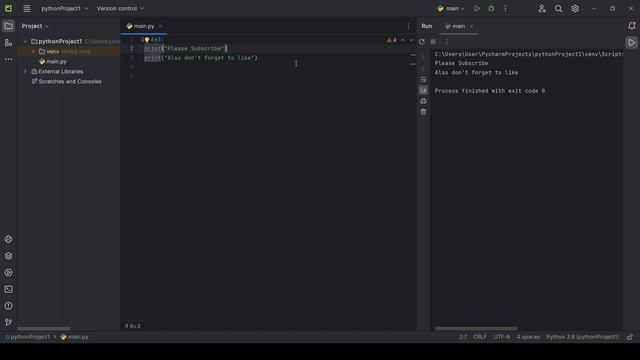Rerun main in the Run panel

click(x=422, y=42)
